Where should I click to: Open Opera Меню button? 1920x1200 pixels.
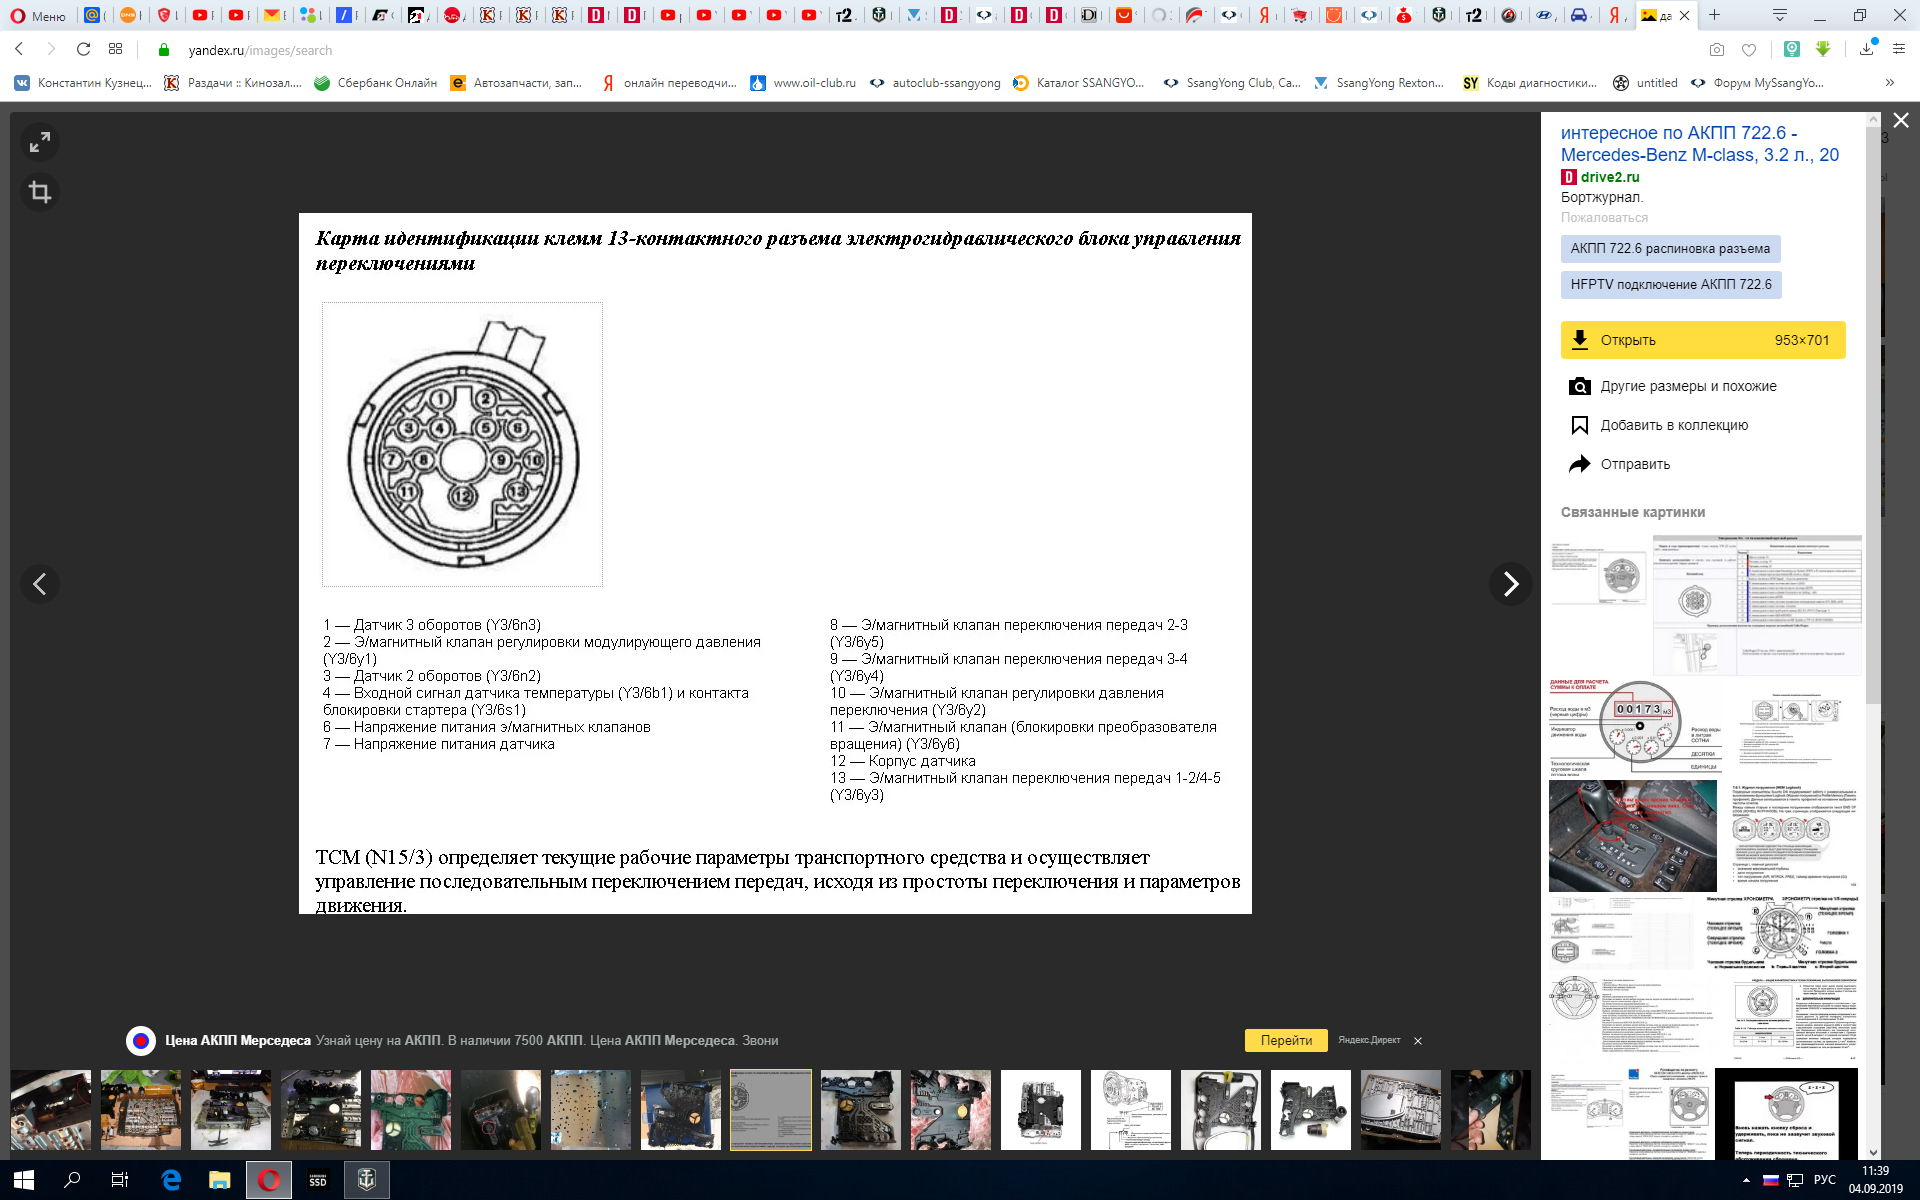point(38,15)
